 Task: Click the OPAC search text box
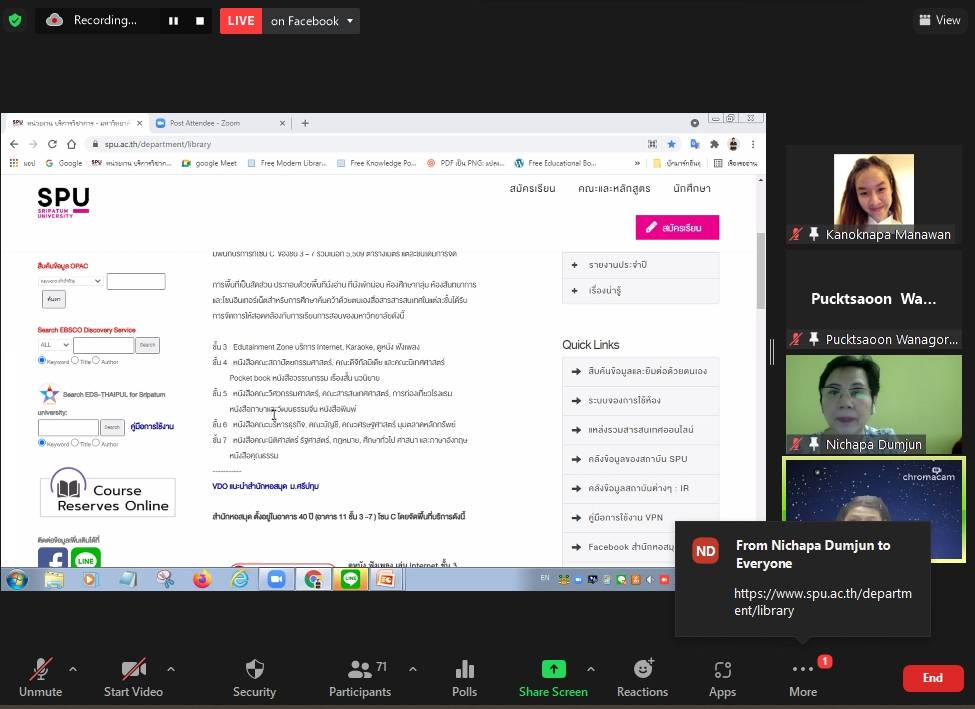136,281
